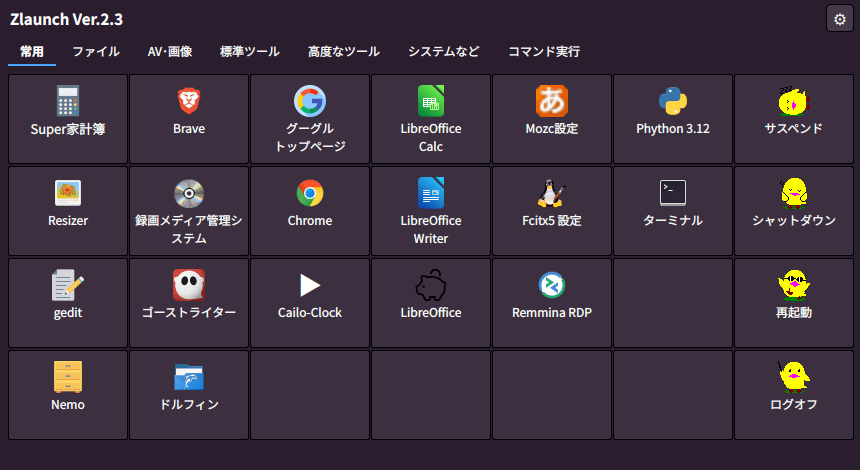Launch 録画メディア管理システム disc icon
The image size is (860, 470).
189,193
